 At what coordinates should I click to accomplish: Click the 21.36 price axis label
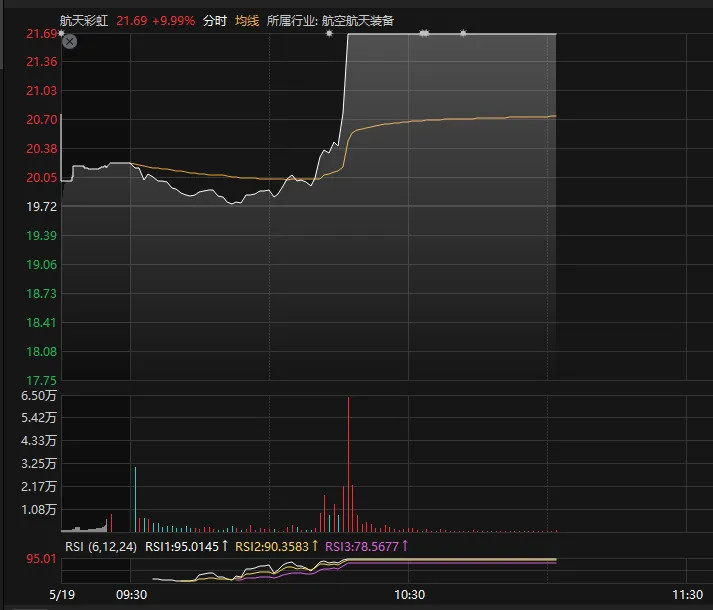click(x=42, y=62)
